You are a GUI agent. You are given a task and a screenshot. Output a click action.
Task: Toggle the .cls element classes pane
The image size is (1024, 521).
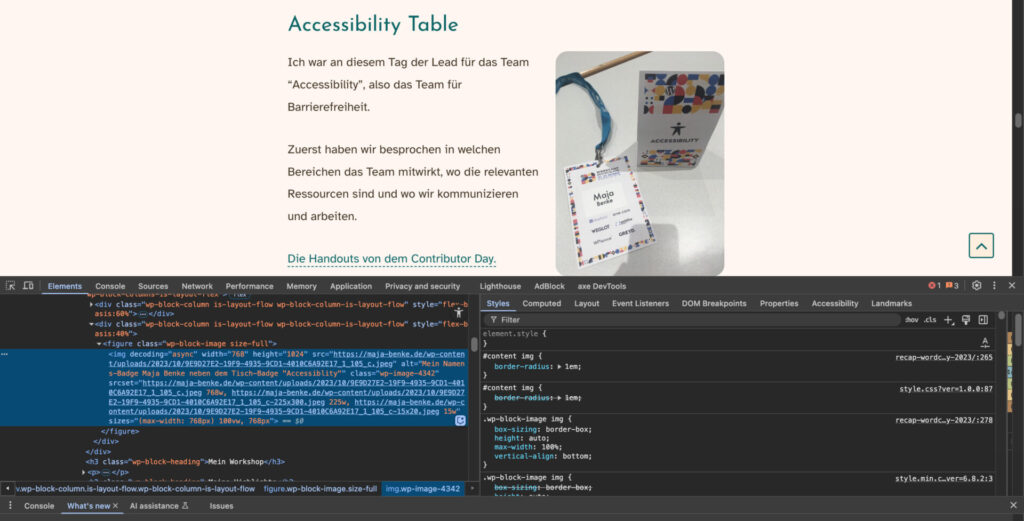[929, 320]
